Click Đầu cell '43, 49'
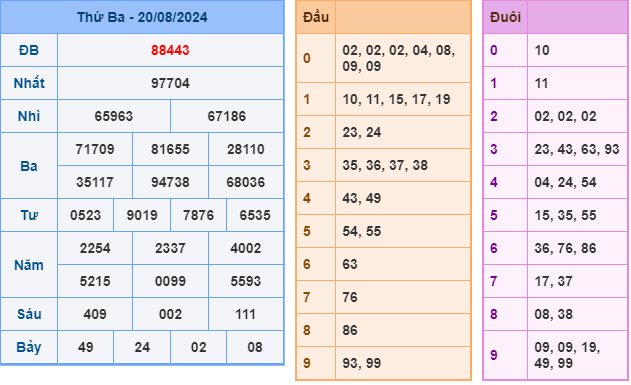This screenshot has height=385, width=631. (403, 198)
